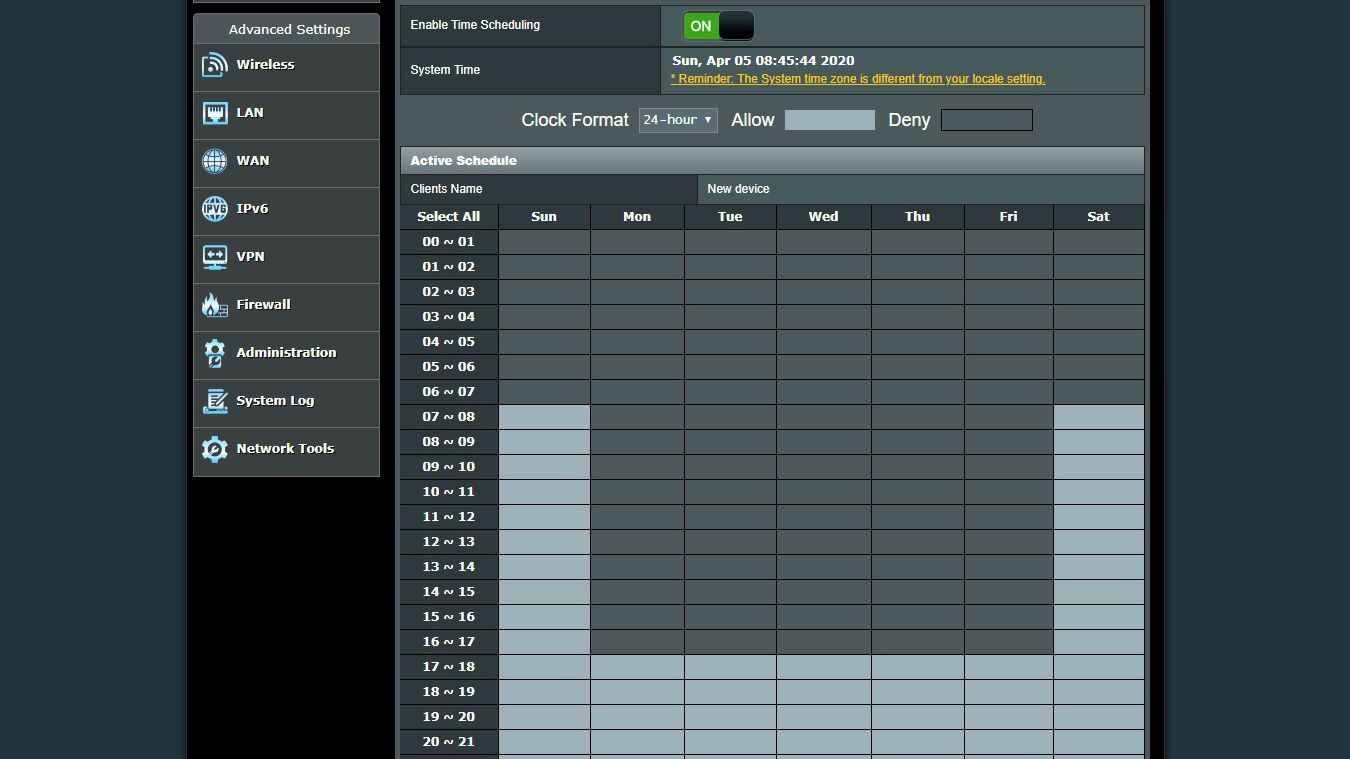This screenshot has height=759, width=1350.
Task: Click the Select All header cell
Action: [x=448, y=217]
